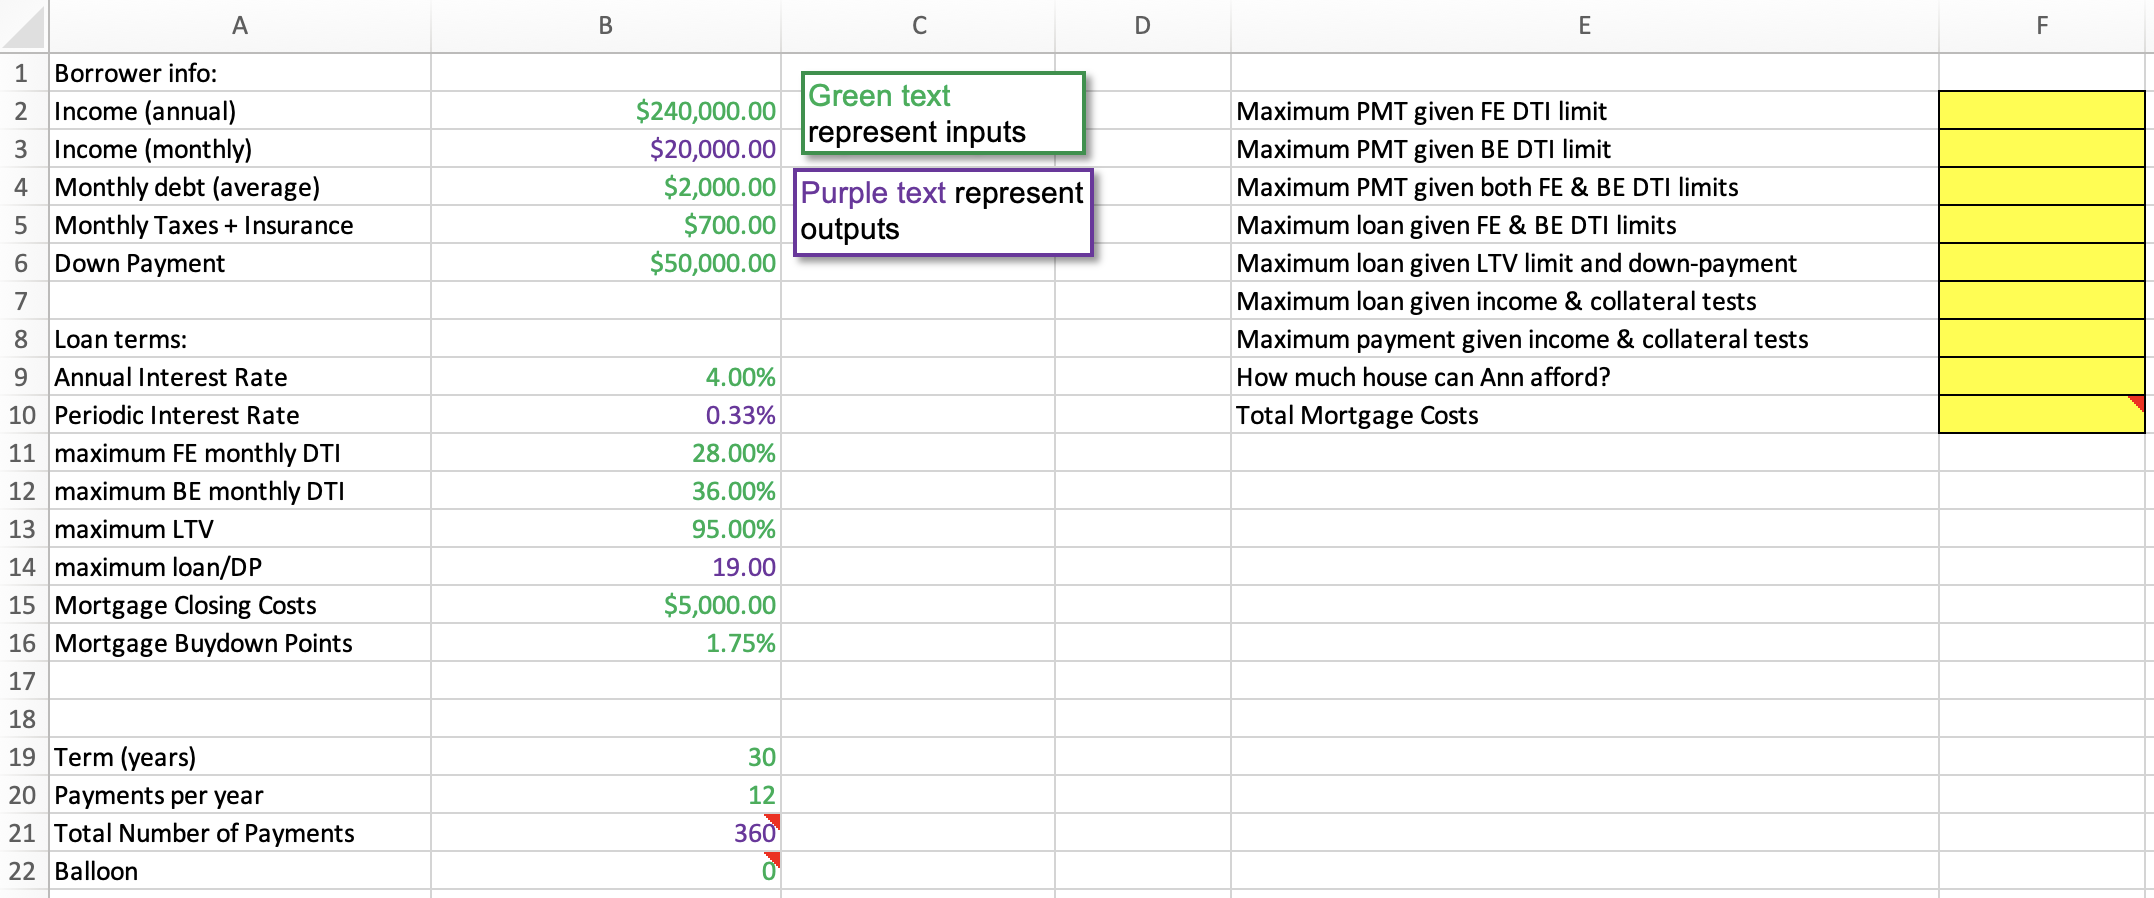Select the $20,000.00 monthly income cell

[x=606, y=149]
